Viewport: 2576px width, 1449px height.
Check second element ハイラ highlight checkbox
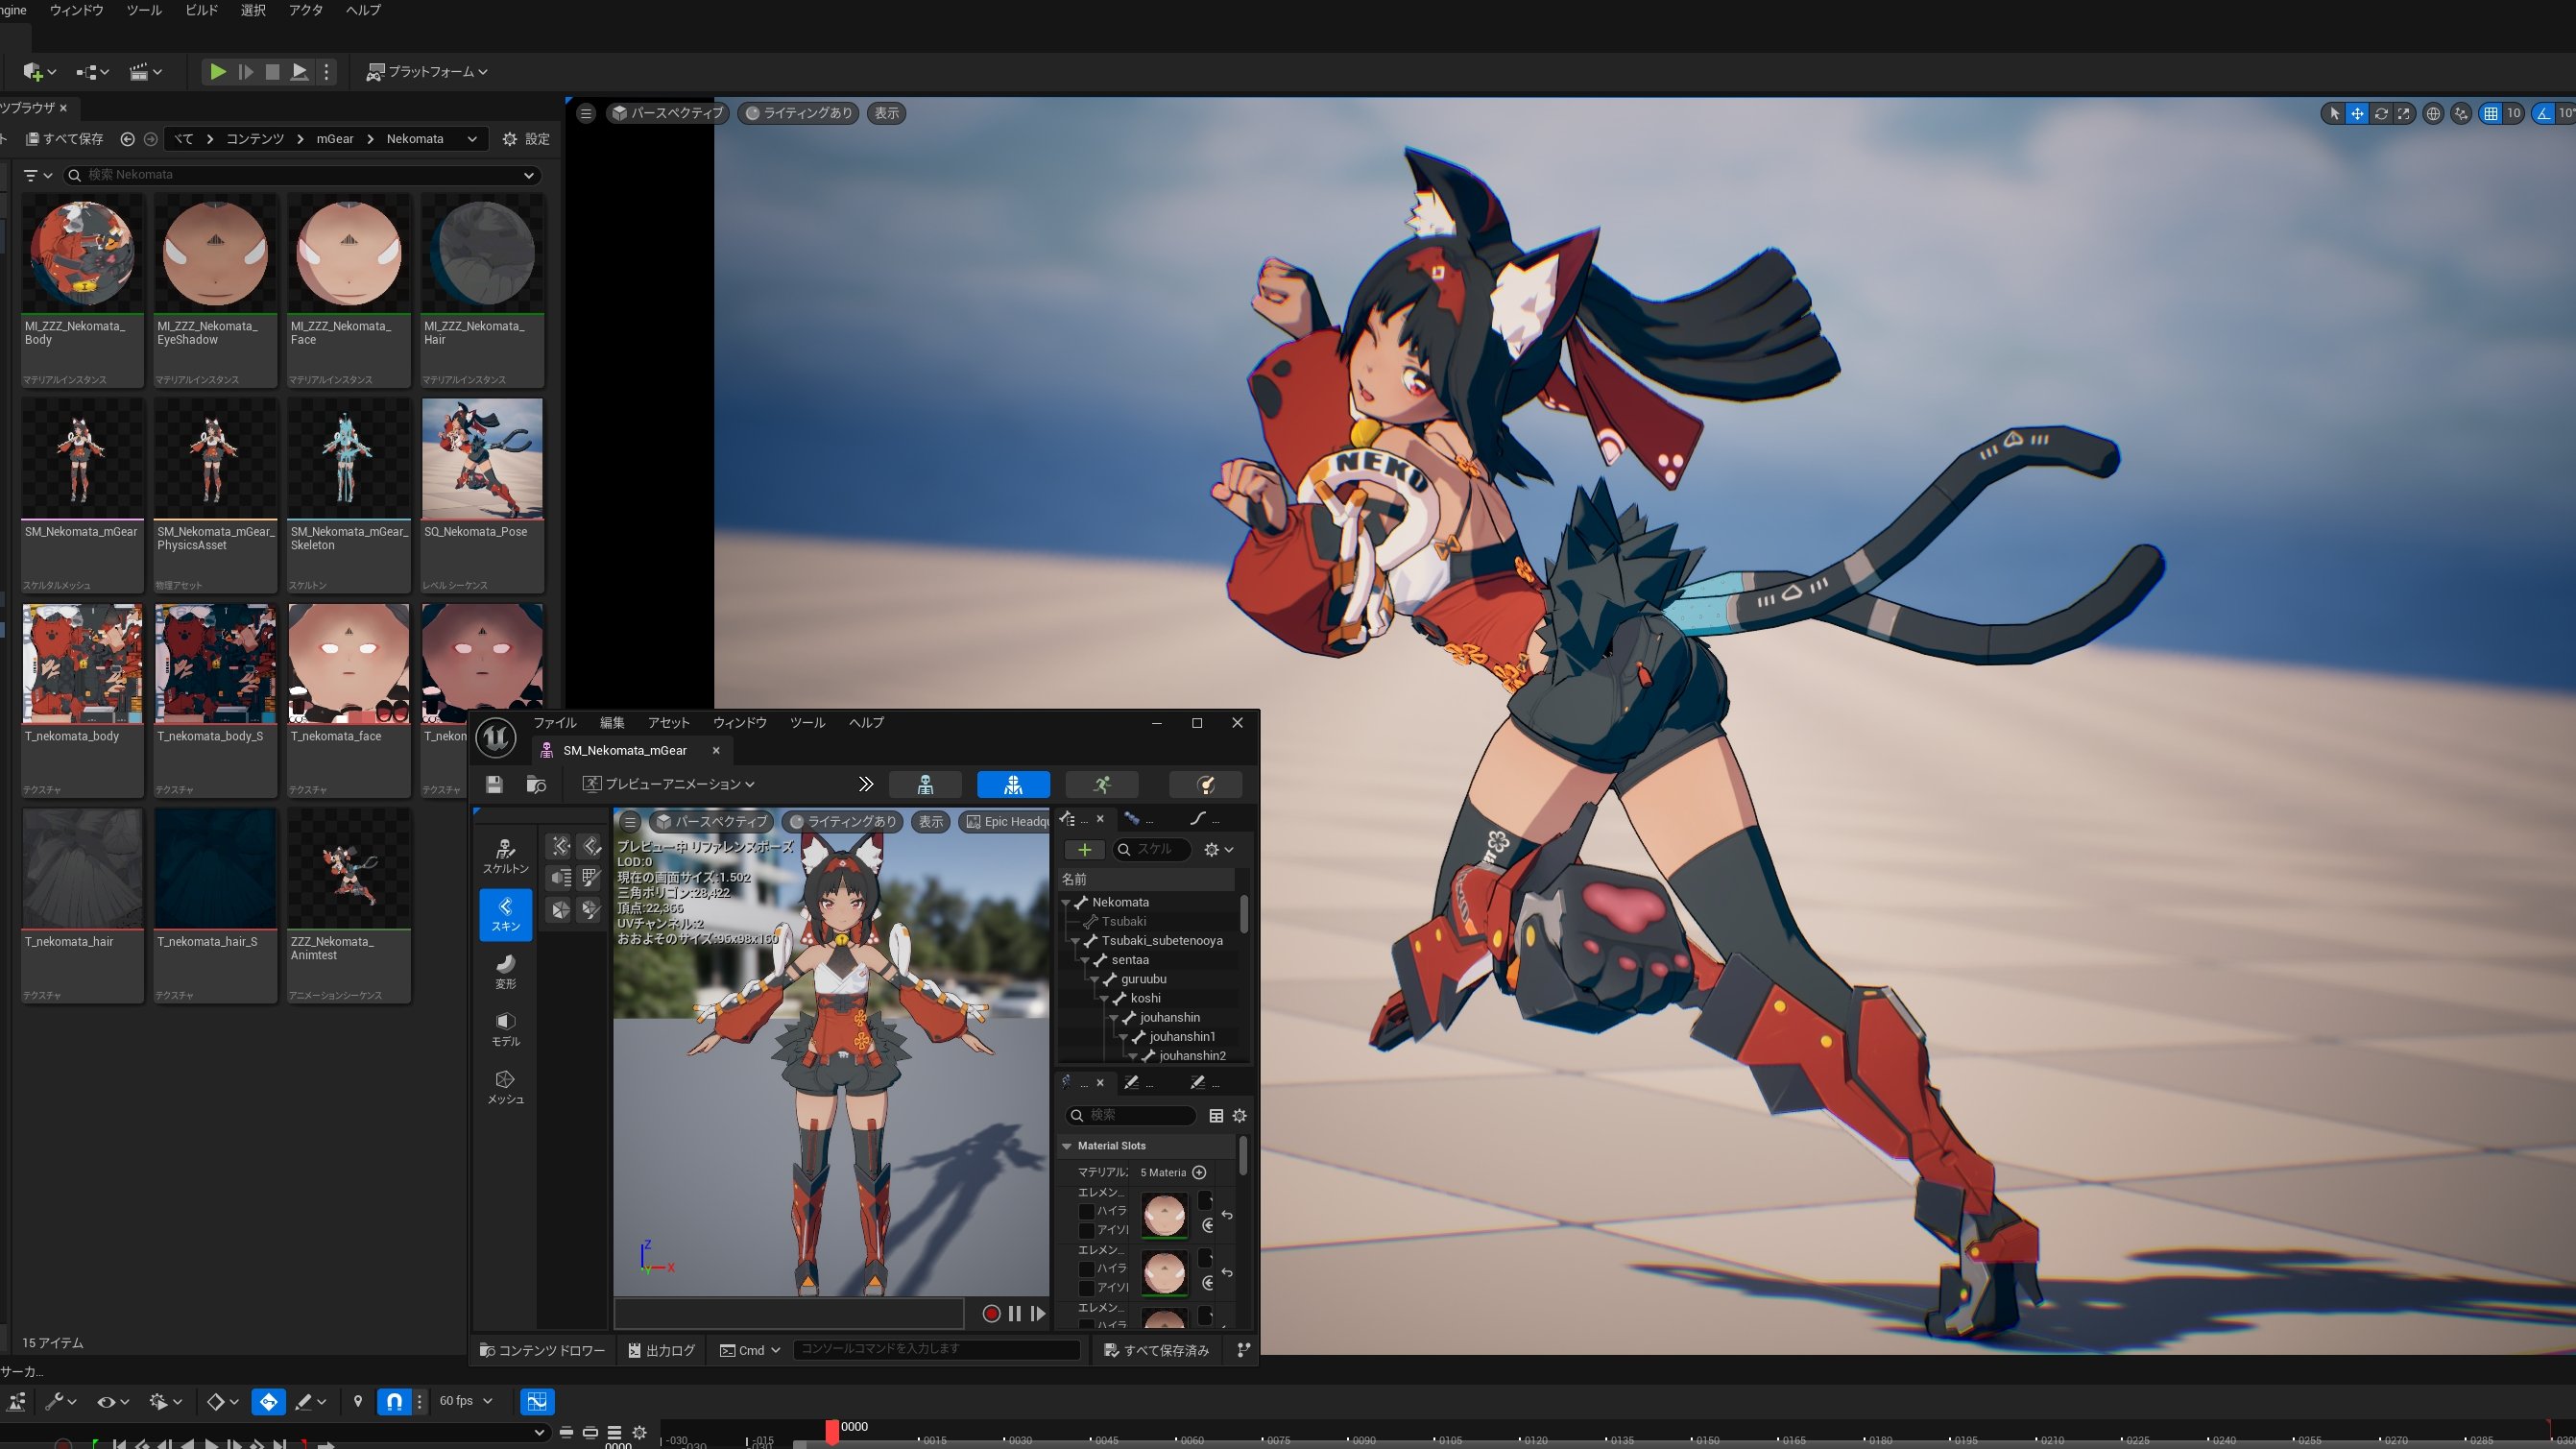coord(1086,1268)
